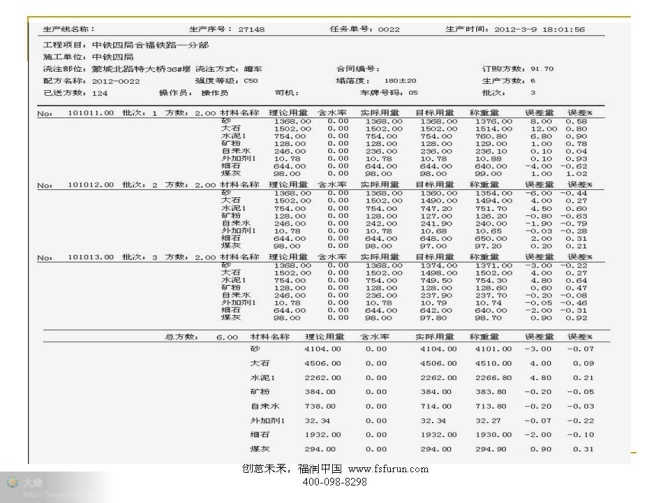Click summary weighed total 383.80 for 矿粉
The height and width of the screenshot is (503, 670).
click(491, 392)
